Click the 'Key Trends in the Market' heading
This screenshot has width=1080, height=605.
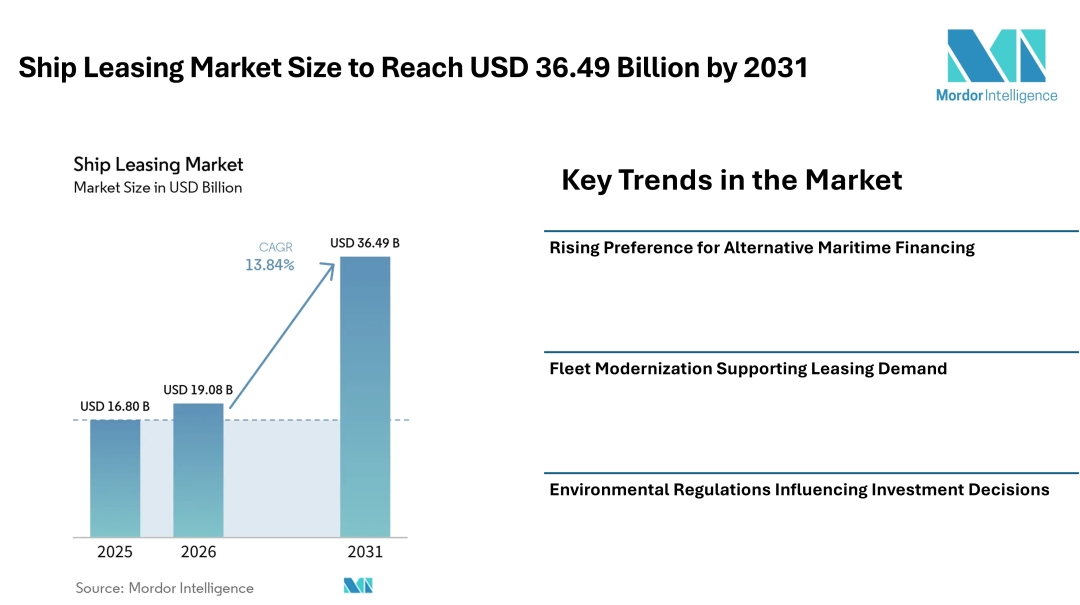pos(731,180)
